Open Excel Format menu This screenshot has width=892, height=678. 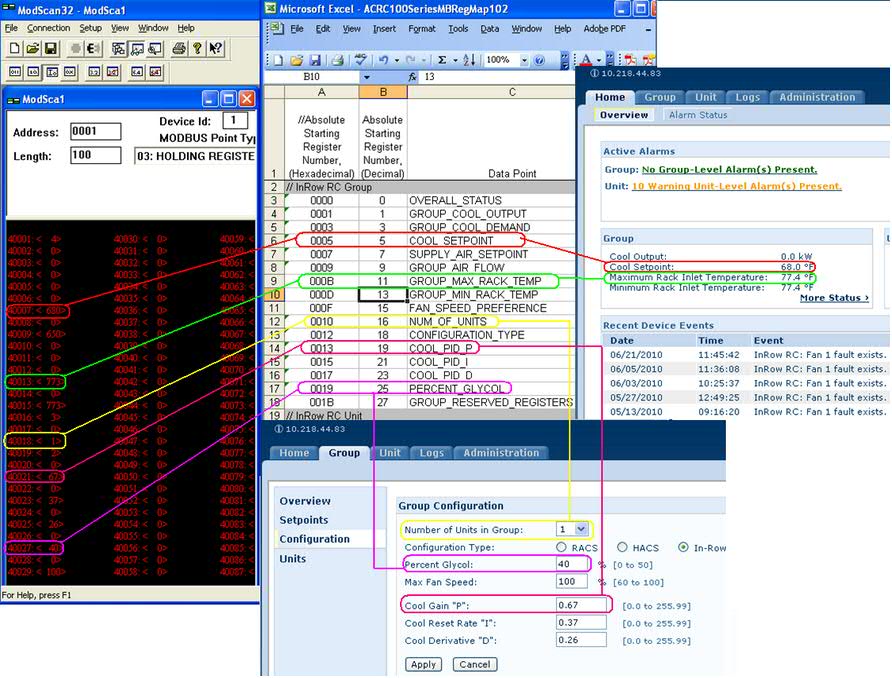422,28
